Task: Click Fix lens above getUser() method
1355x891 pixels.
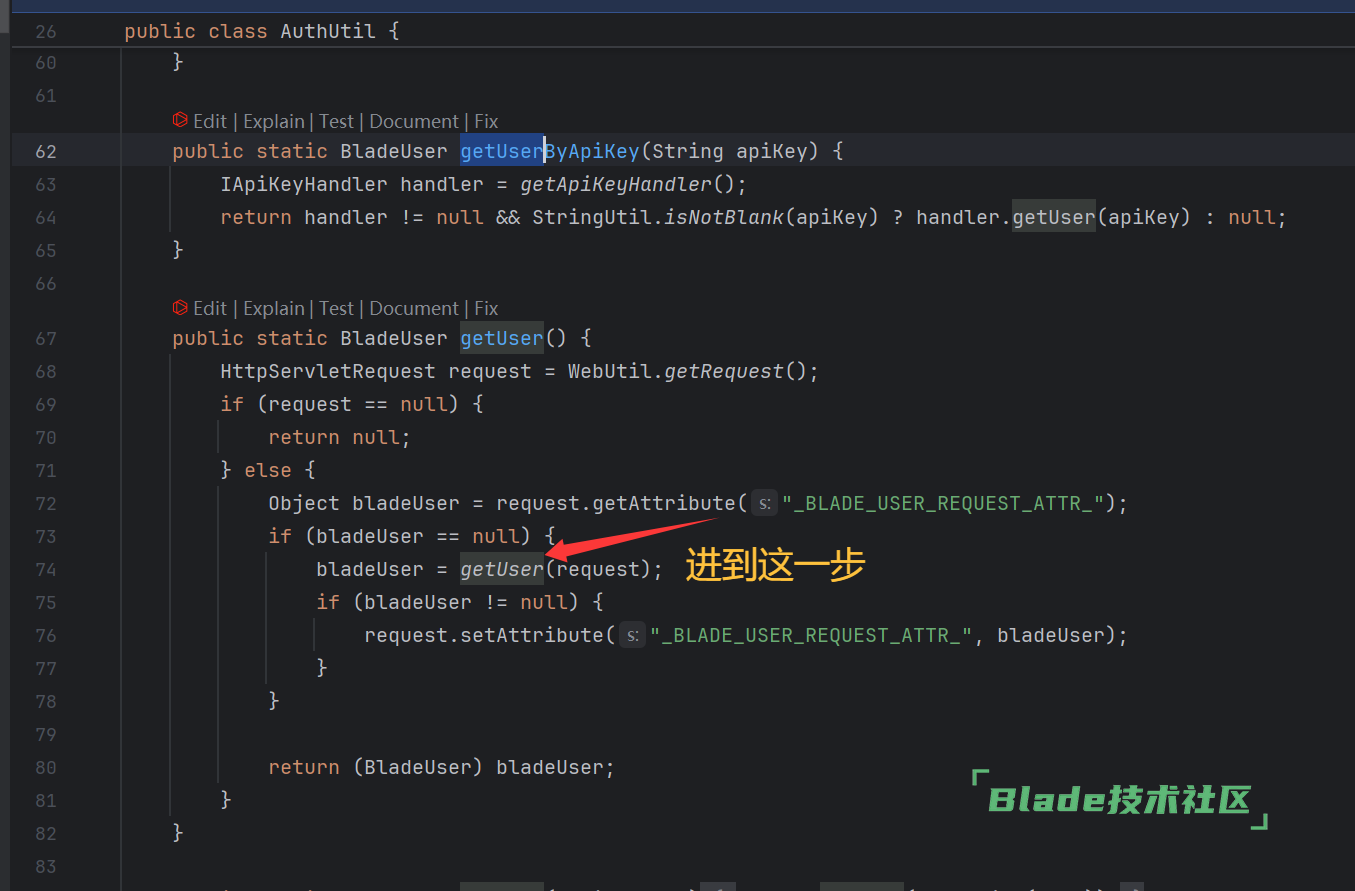Action: coord(486,308)
